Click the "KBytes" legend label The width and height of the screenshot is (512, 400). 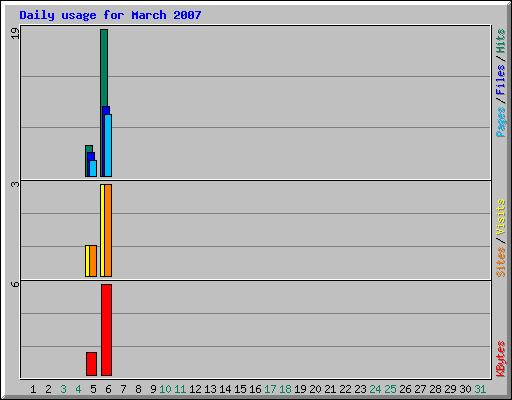point(501,359)
